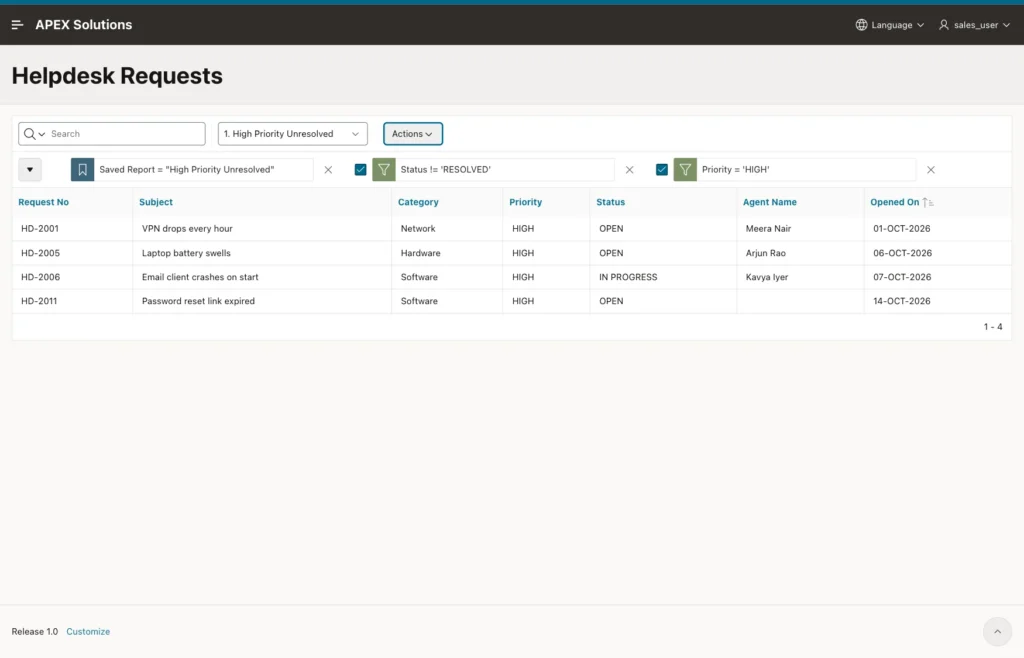Click the sales_user person icon
This screenshot has width=1024, height=658.
coord(944,25)
